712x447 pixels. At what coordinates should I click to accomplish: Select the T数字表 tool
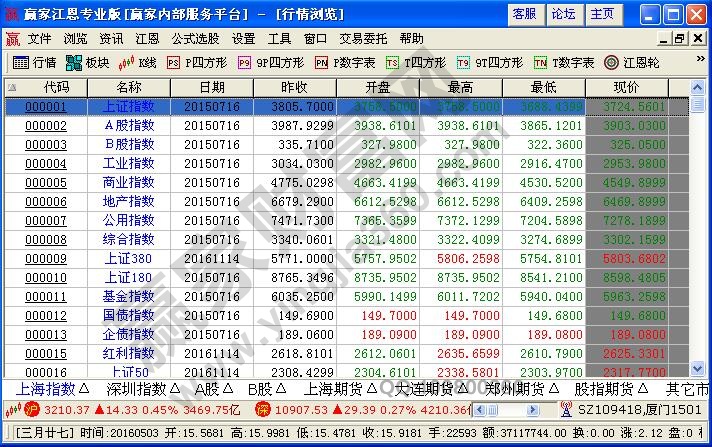click(x=564, y=62)
